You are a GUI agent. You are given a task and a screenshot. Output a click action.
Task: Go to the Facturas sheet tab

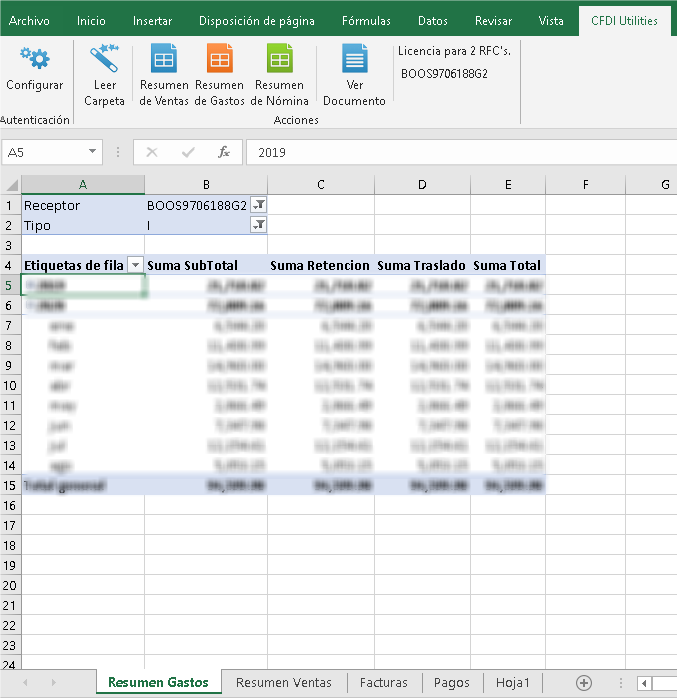(x=384, y=683)
